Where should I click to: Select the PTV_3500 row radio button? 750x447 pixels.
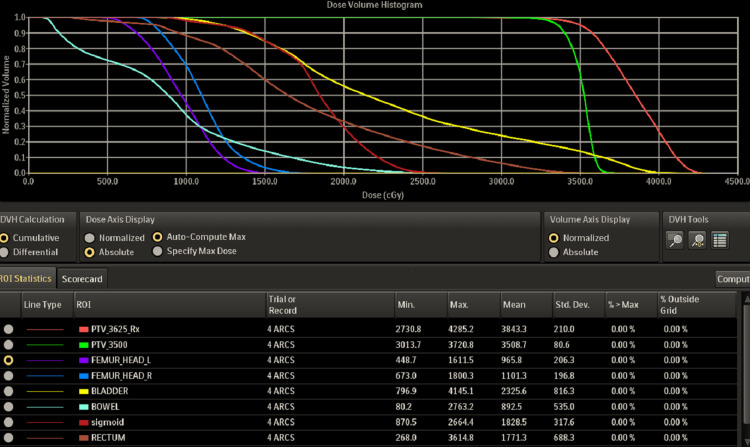(8, 345)
